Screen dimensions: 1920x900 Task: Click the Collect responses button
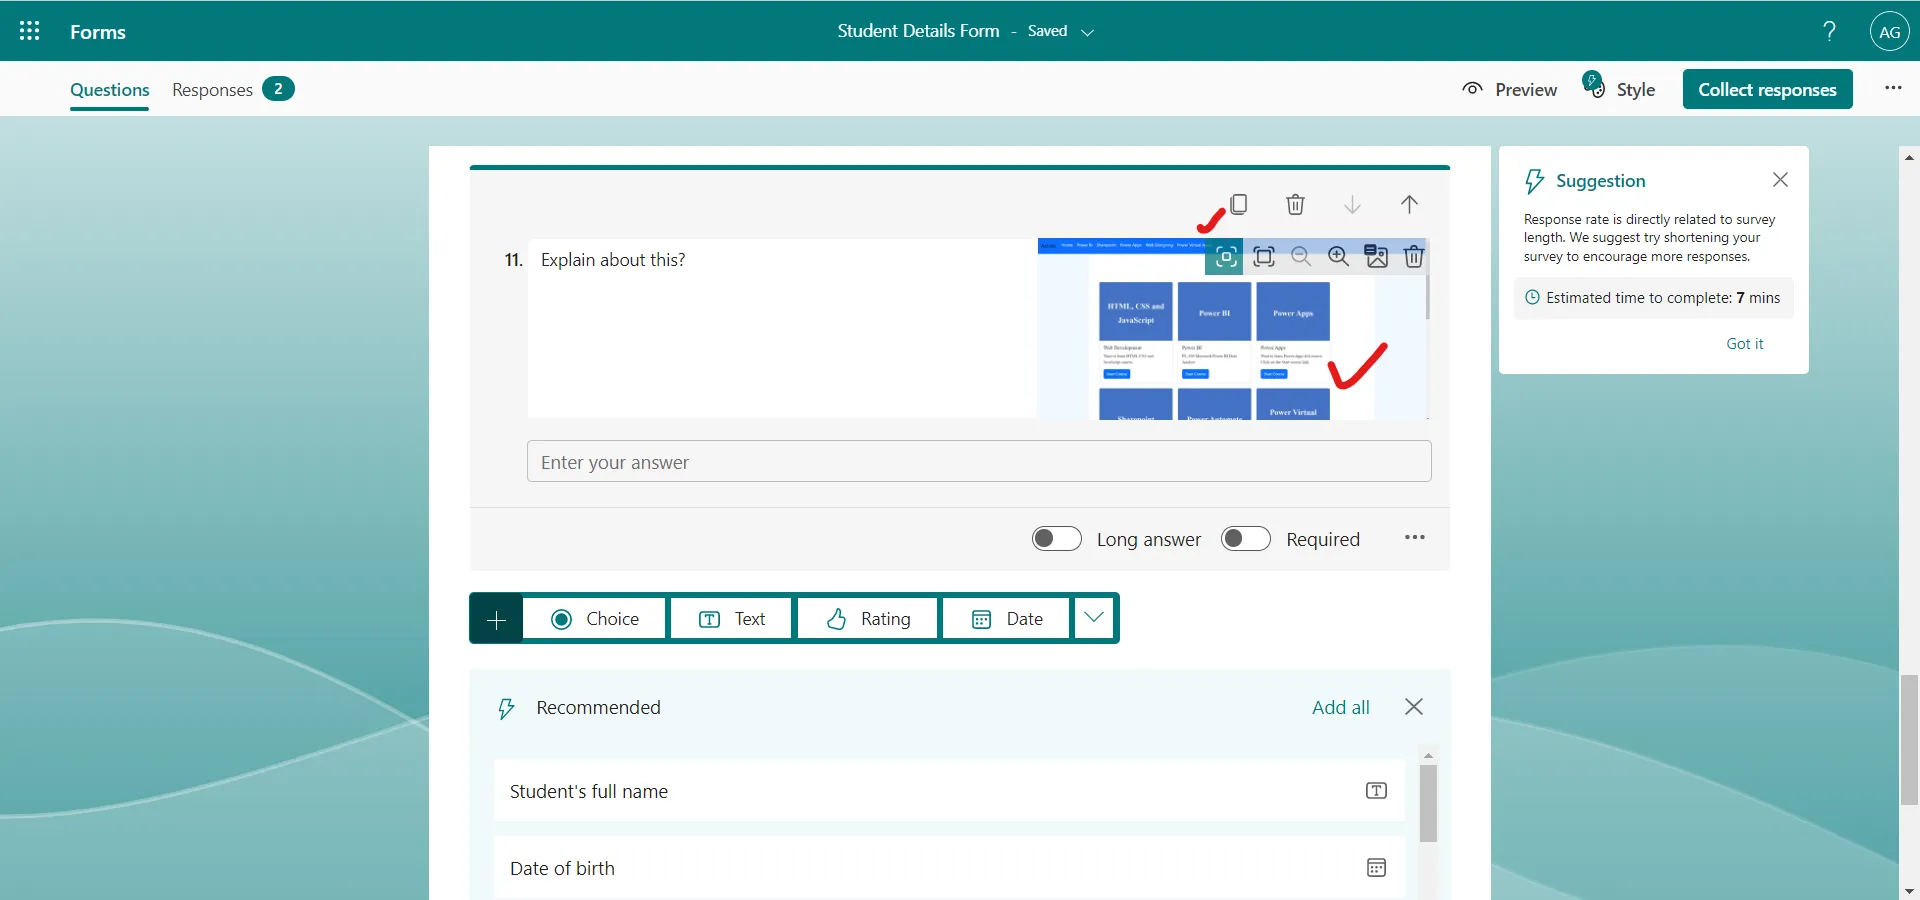click(1768, 89)
